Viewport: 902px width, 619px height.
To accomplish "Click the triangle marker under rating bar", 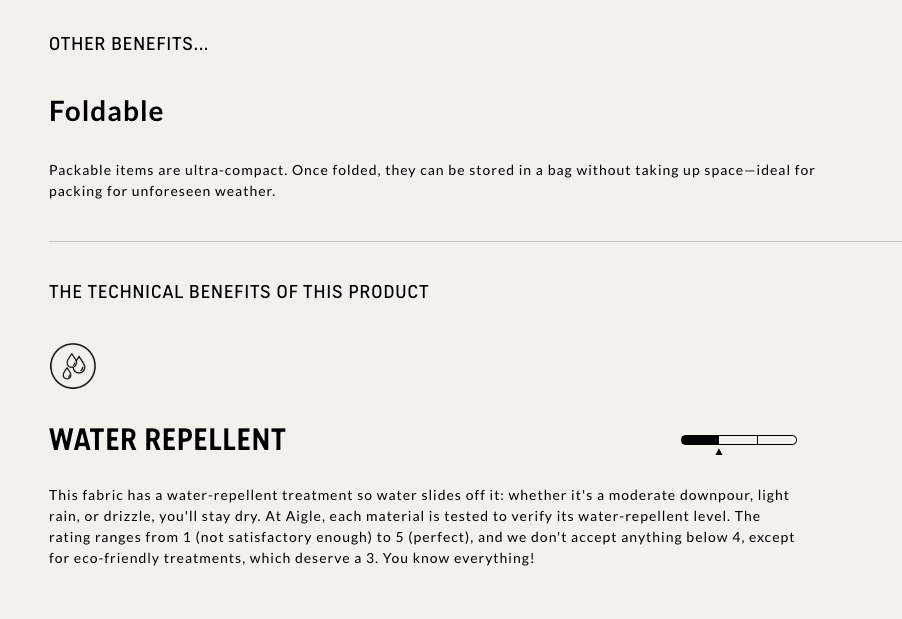I will (718, 452).
